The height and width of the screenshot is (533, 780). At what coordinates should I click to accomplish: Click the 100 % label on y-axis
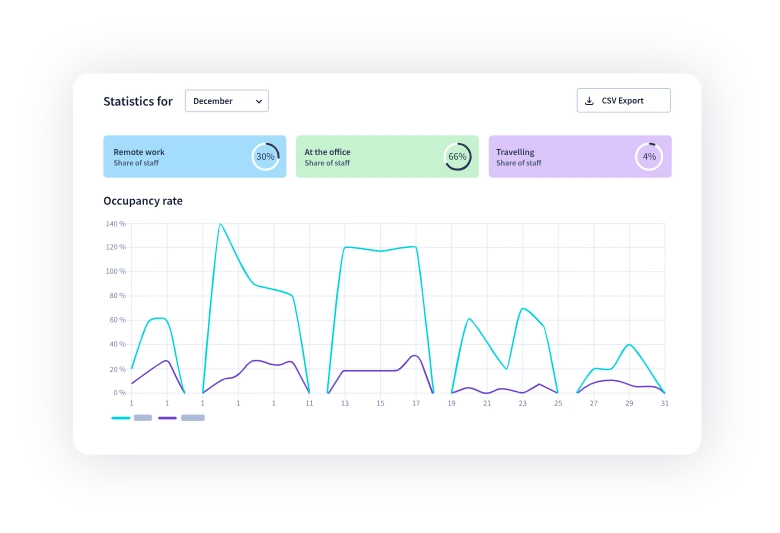pos(115,272)
